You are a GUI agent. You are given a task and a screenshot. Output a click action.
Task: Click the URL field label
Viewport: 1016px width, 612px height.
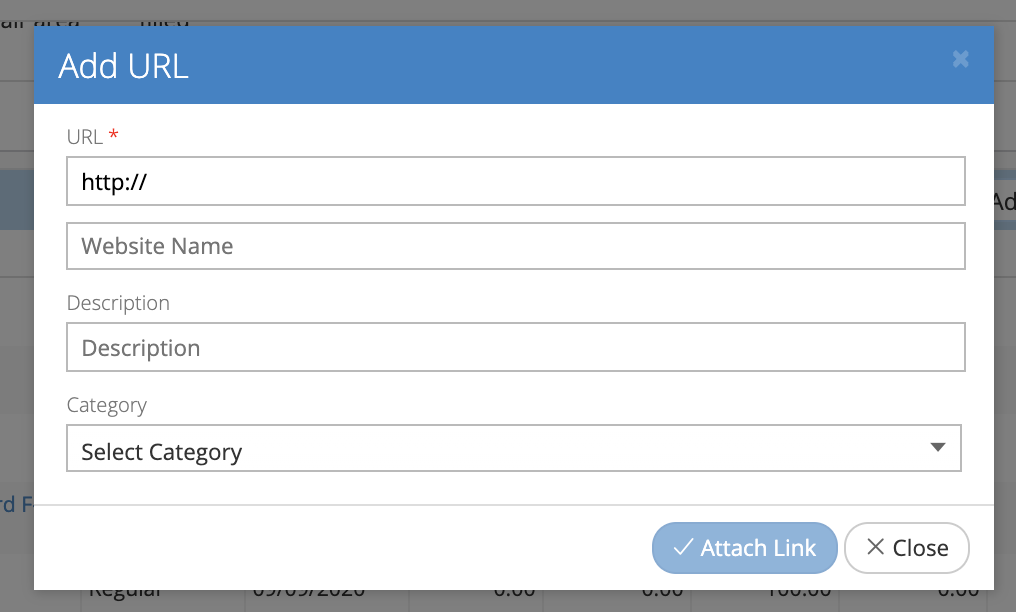pos(85,137)
